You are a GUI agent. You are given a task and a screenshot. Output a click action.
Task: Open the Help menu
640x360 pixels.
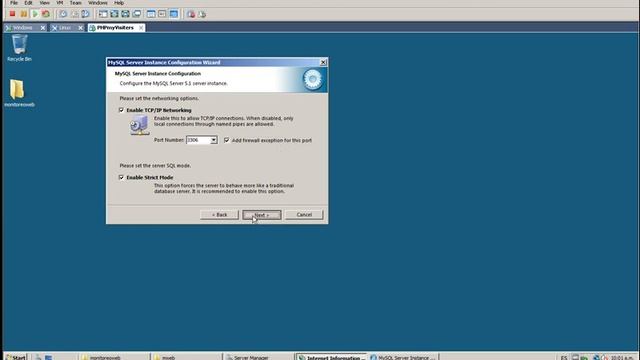[119, 3]
